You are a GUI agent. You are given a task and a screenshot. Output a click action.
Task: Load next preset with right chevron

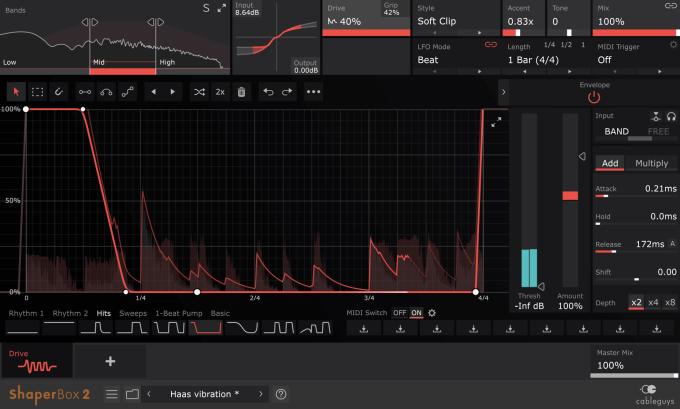pos(261,394)
